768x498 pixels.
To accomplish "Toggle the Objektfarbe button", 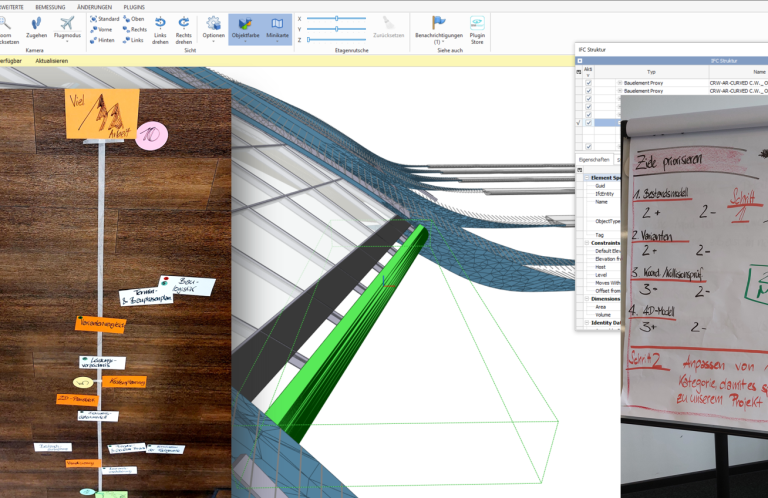I will 245,29.
